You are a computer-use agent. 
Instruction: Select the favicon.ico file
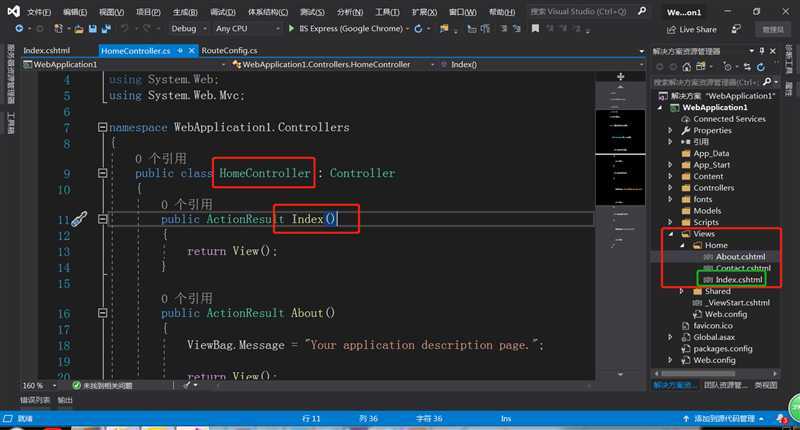(x=713, y=325)
